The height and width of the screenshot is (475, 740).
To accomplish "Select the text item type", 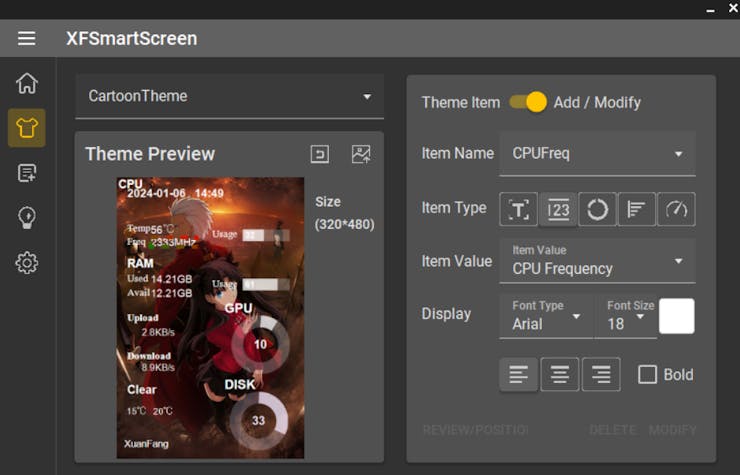I will pos(519,209).
